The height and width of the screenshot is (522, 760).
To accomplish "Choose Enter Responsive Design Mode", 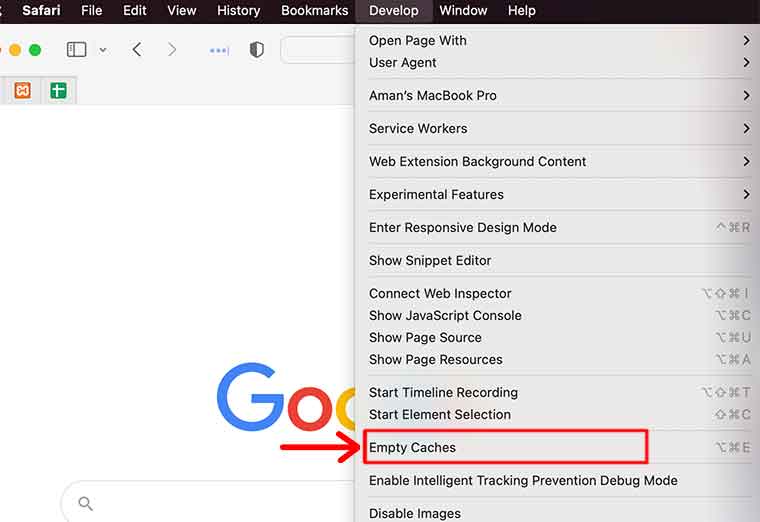I will click(559, 228).
